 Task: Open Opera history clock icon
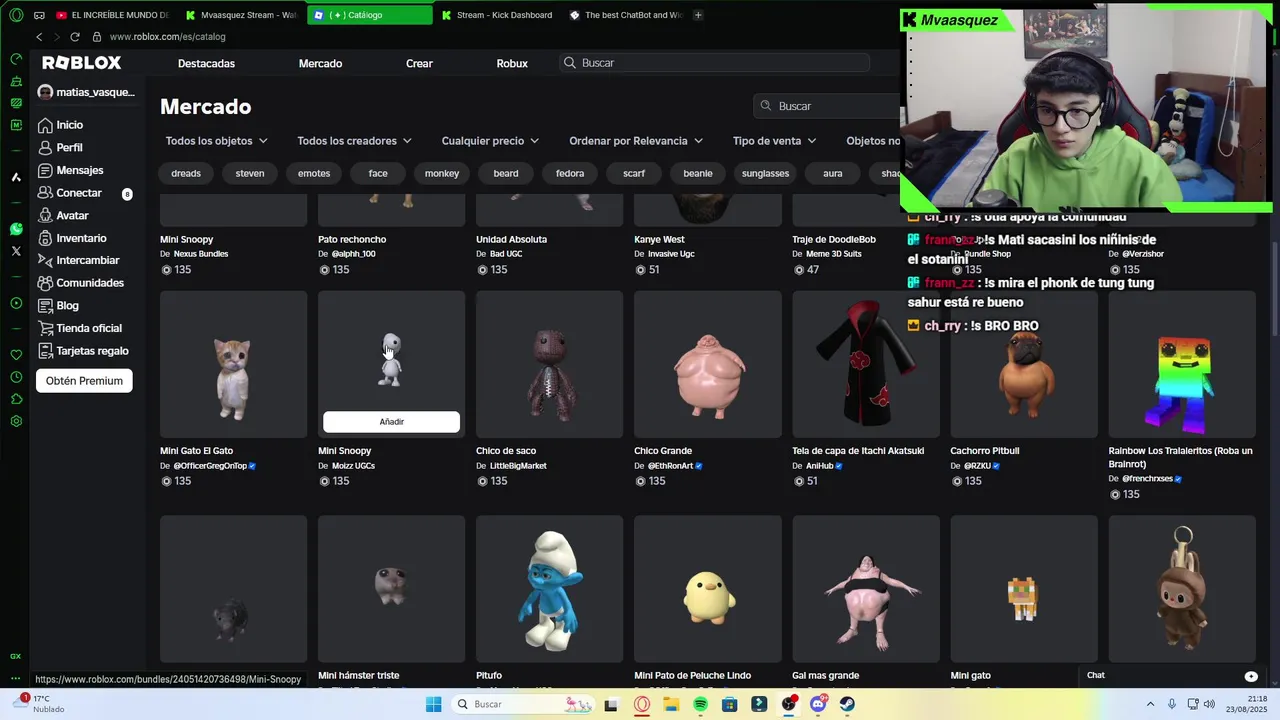point(16,377)
